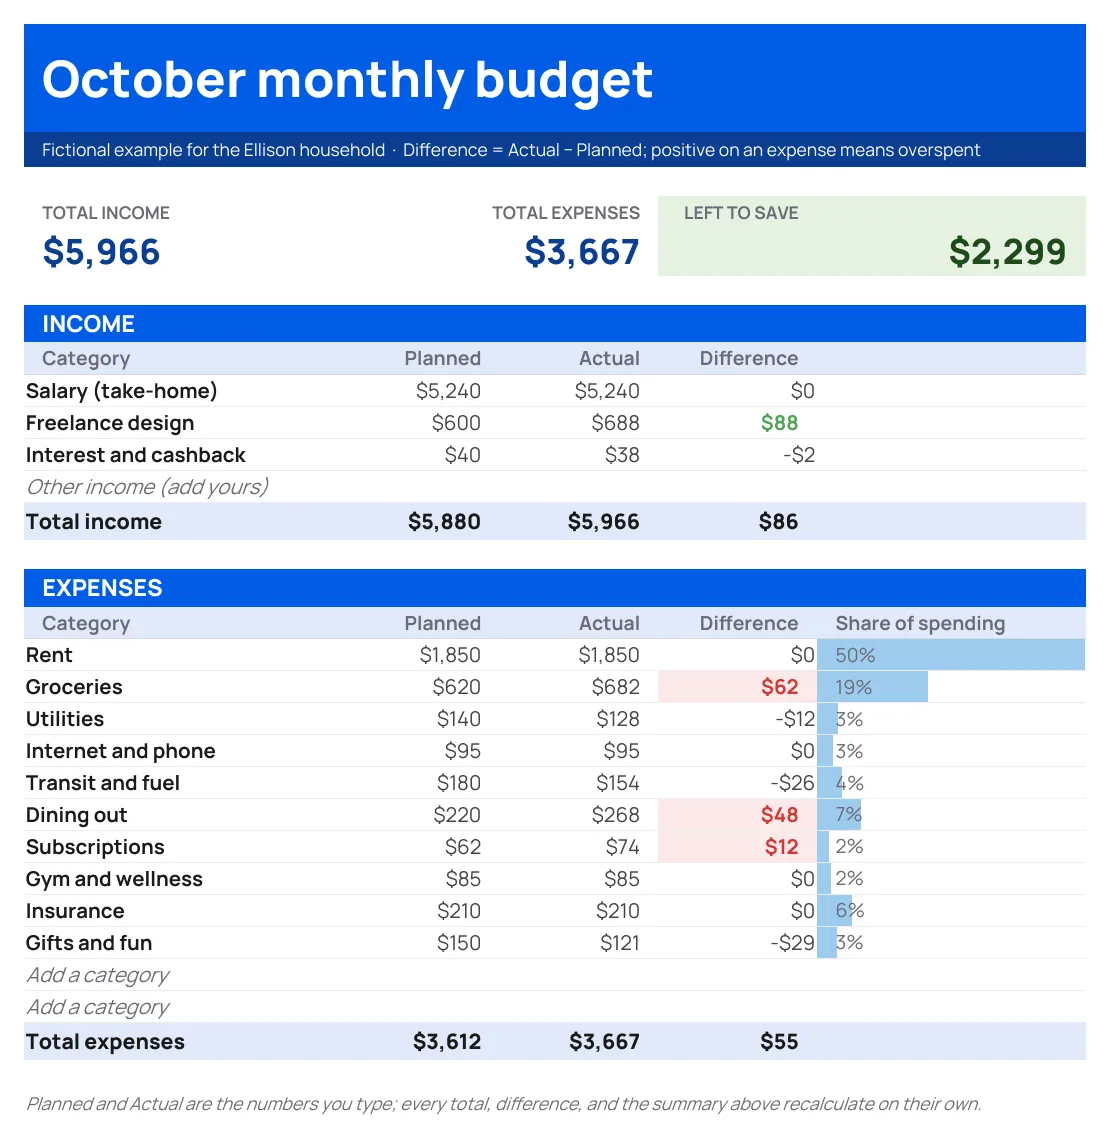Click the red Groceries difference $62
This screenshot has width=1110, height=1139.
[x=779, y=687]
